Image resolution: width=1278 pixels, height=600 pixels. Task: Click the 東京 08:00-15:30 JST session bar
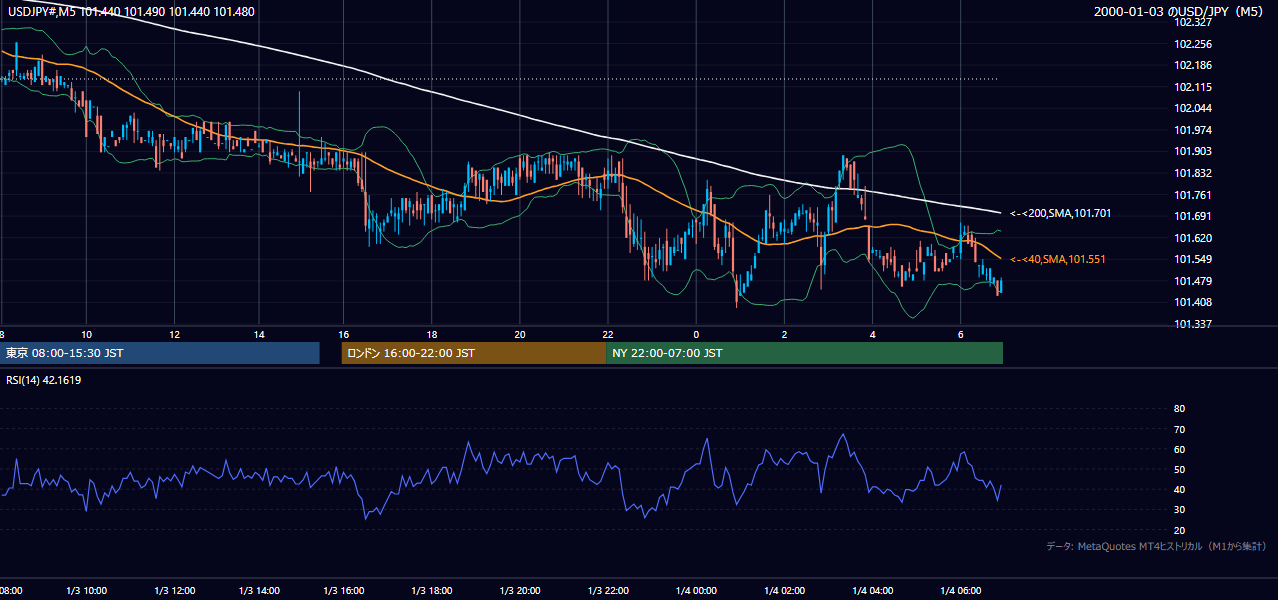[160, 353]
